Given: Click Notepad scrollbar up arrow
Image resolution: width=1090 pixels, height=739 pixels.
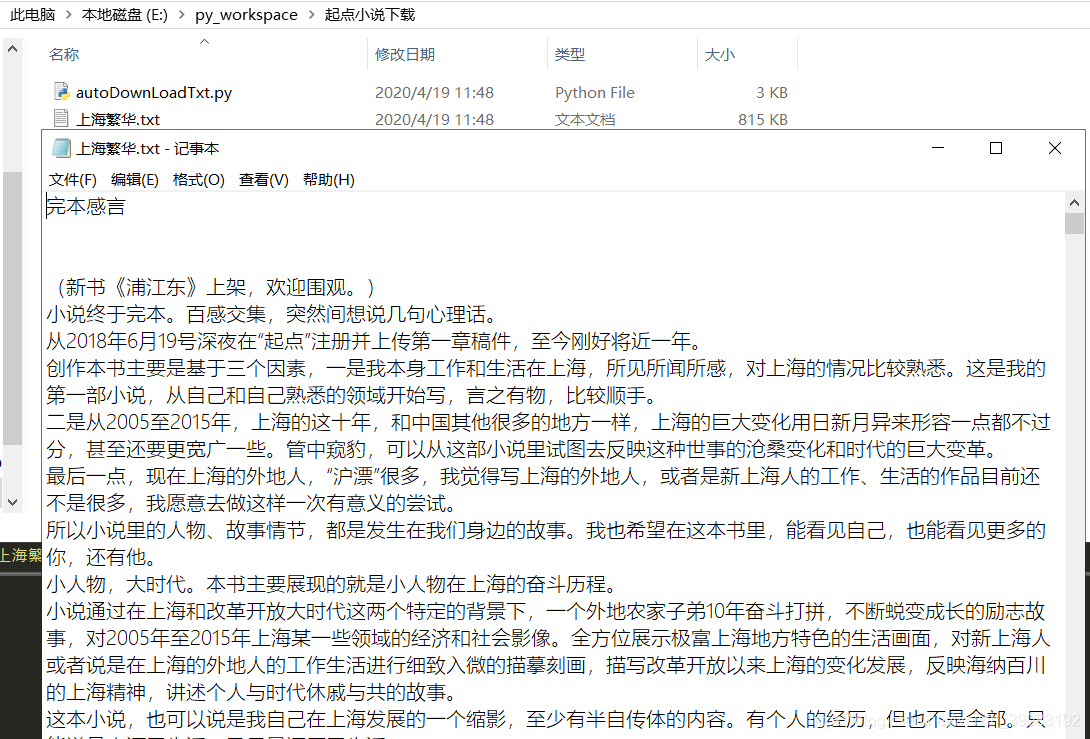Looking at the screenshot, I should point(1074,203).
